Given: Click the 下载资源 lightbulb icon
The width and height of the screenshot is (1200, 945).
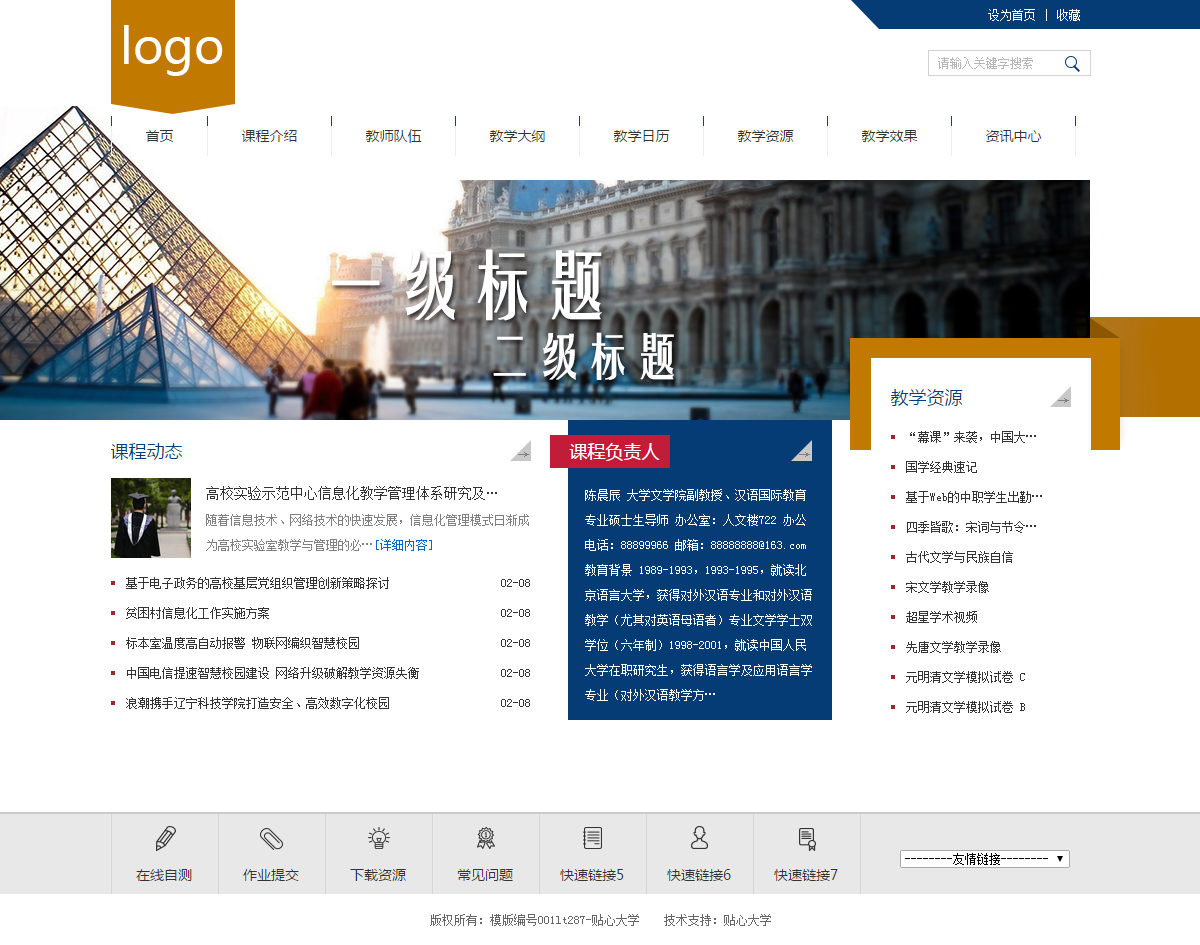Looking at the screenshot, I should [378, 839].
